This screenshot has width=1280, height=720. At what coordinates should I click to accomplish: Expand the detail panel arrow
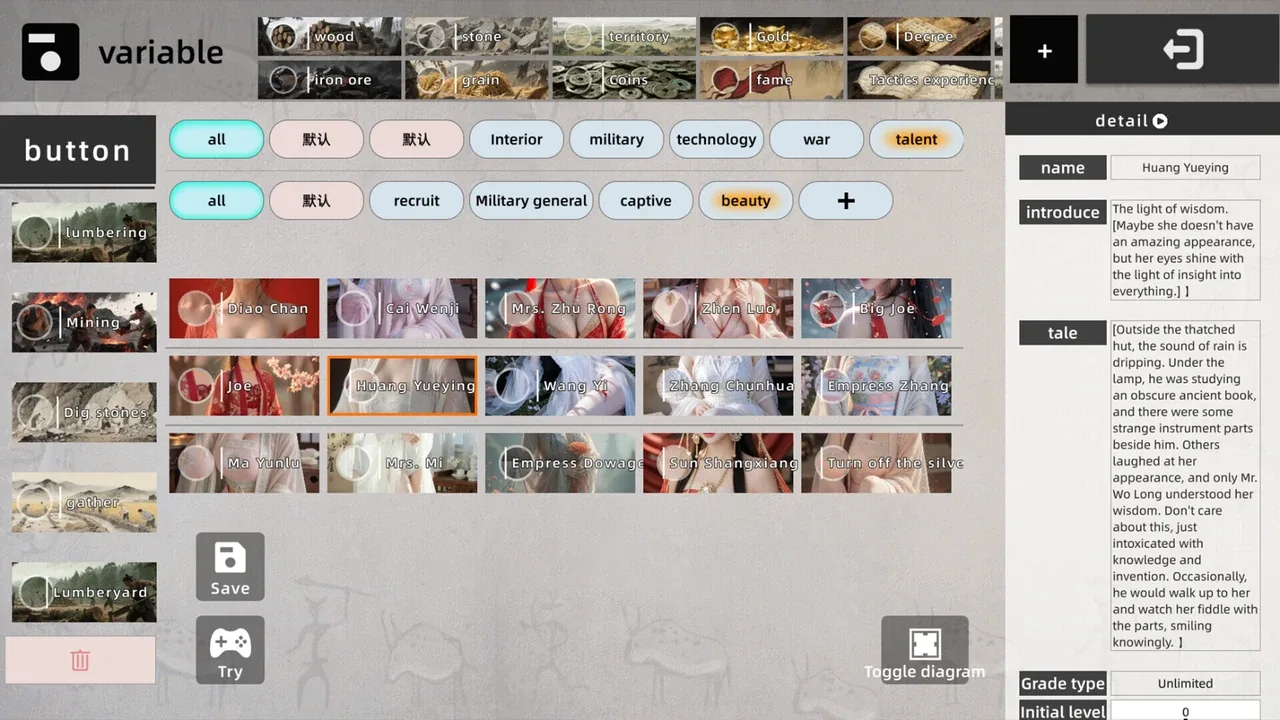coord(1160,121)
